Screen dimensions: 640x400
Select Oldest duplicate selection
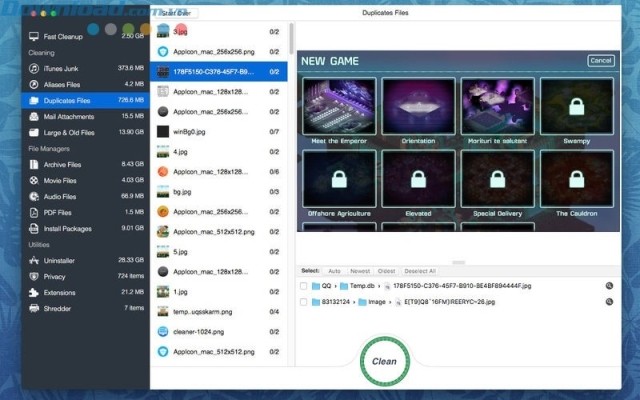coord(386,271)
